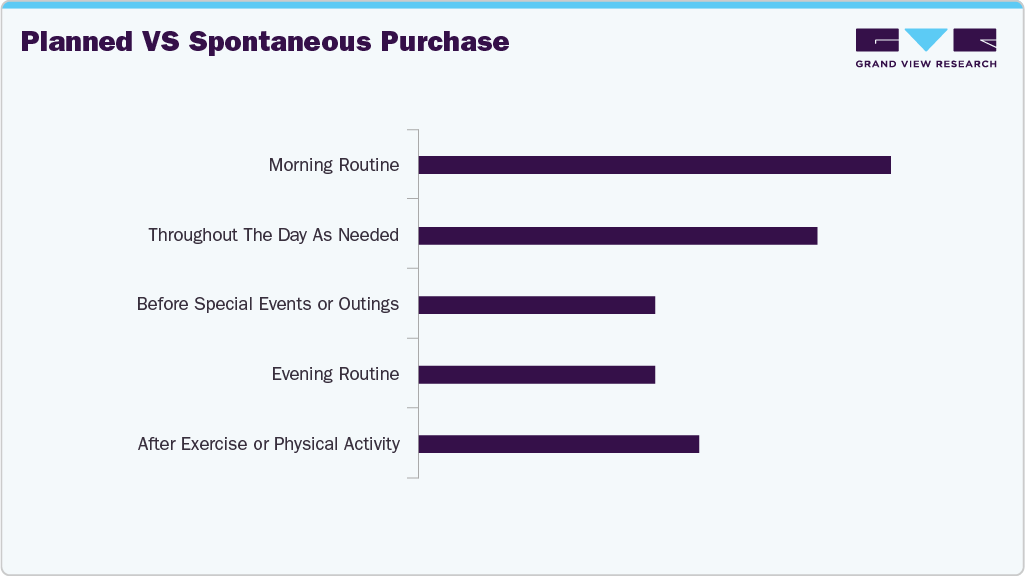Click the 'After Exercise or Physical Activity' label
Viewport: 1025px width, 576px height.
[268, 444]
